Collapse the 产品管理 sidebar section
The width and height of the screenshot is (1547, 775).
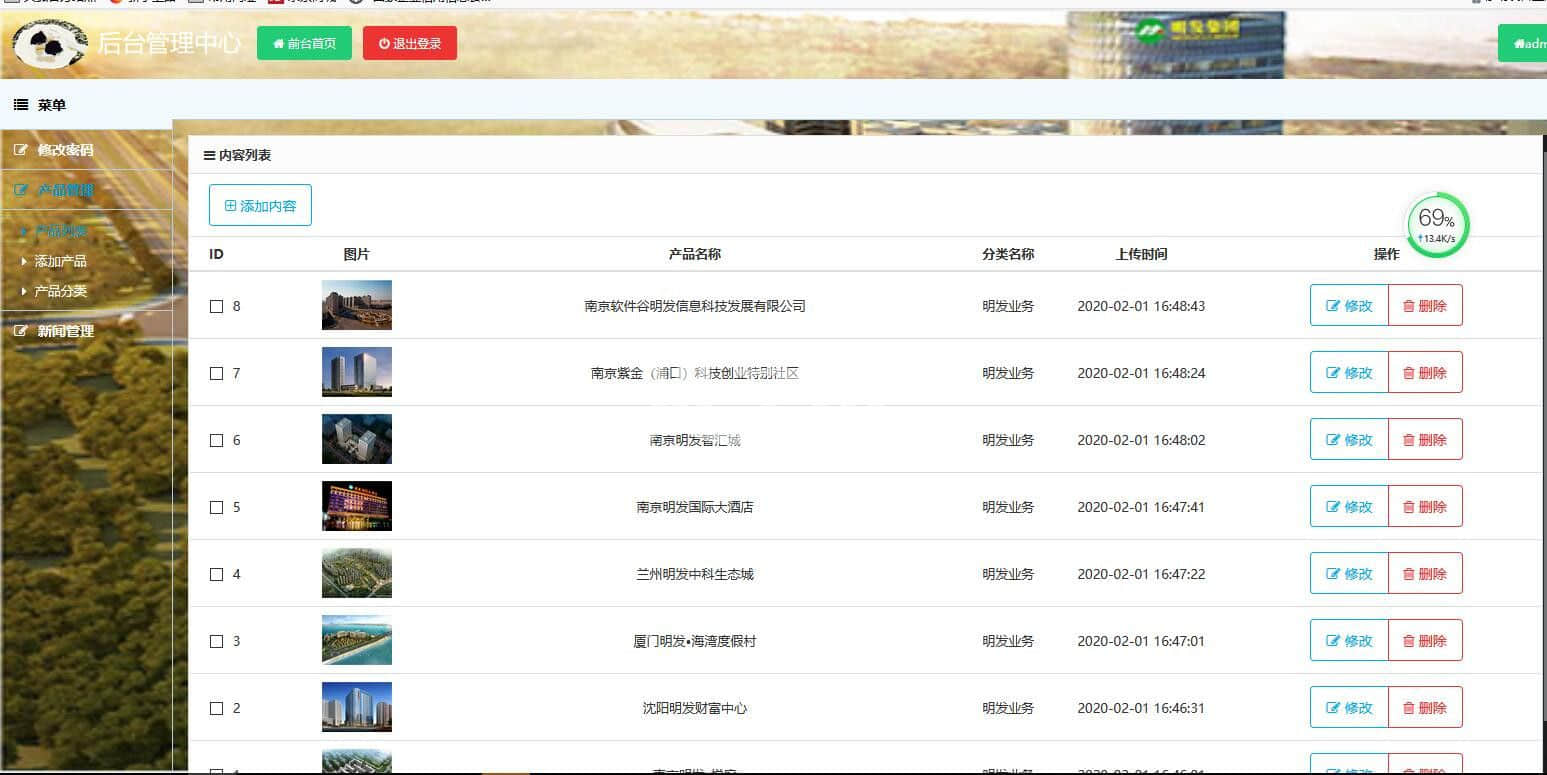[x=65, y=190]
